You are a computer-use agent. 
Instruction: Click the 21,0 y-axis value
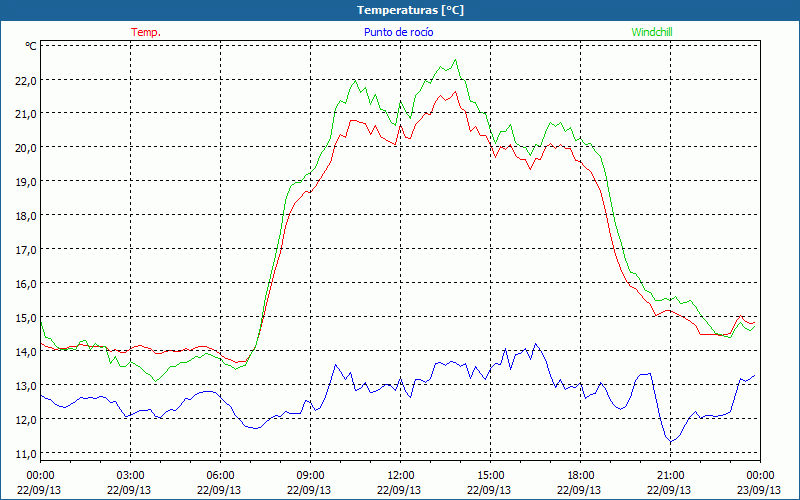click(x=26, y=114)
